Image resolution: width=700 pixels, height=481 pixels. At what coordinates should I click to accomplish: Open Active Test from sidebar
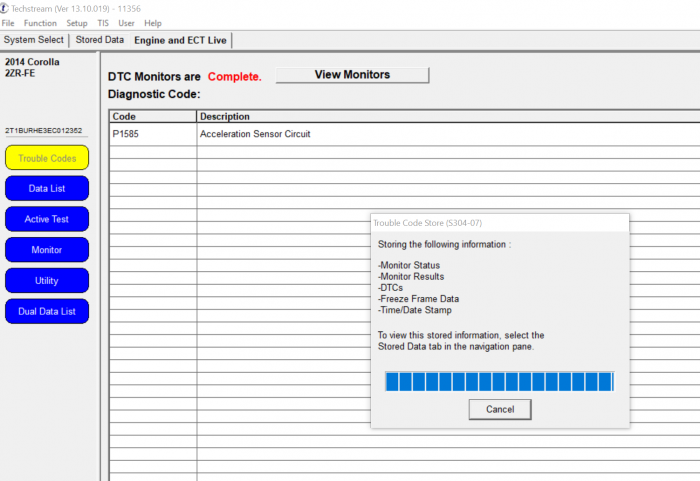coord(47,219)
